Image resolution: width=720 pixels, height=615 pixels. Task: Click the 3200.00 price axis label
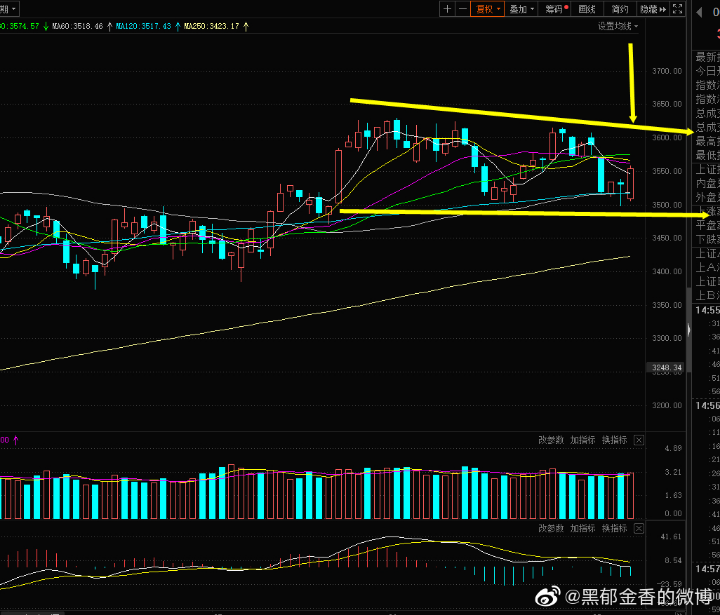pyautogui.click(x=667, y=405)
